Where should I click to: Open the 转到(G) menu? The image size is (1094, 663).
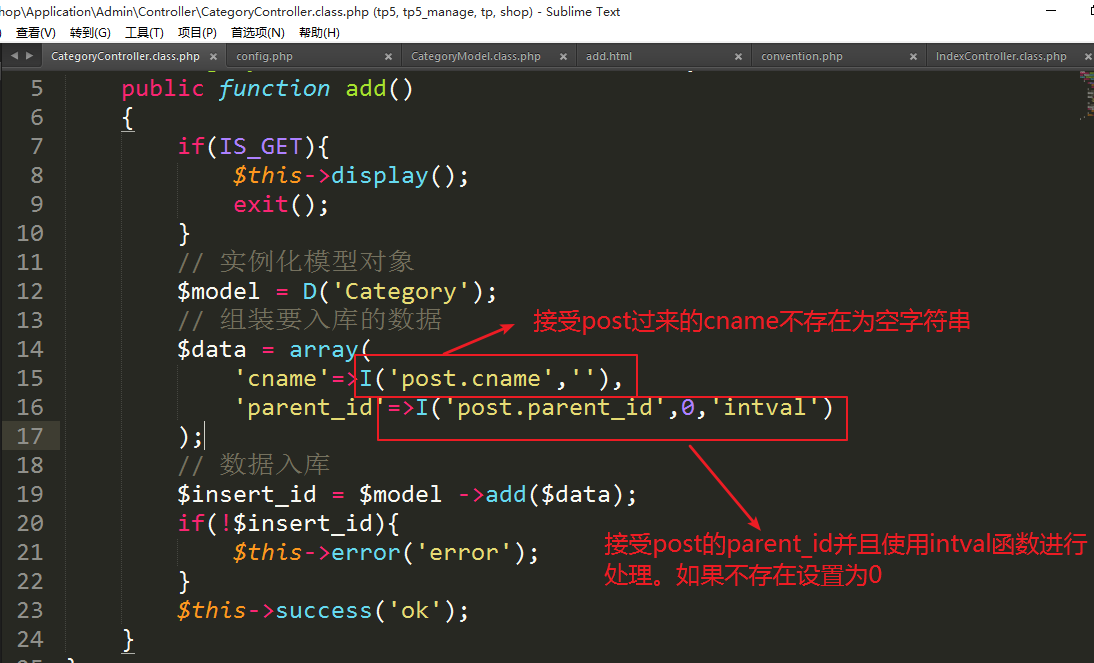coord(90,33)
